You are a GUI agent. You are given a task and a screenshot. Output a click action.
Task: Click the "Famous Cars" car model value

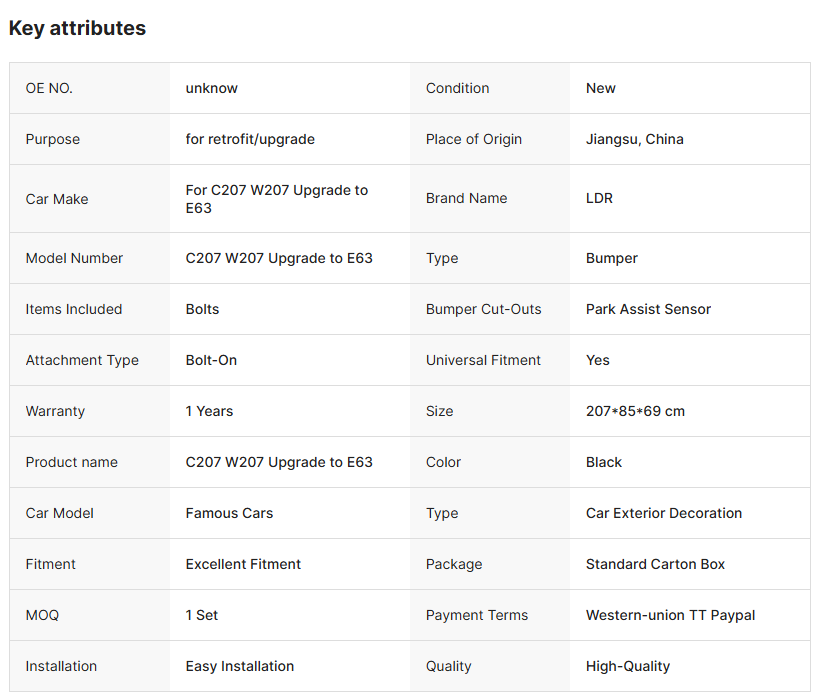click(229, 513)
